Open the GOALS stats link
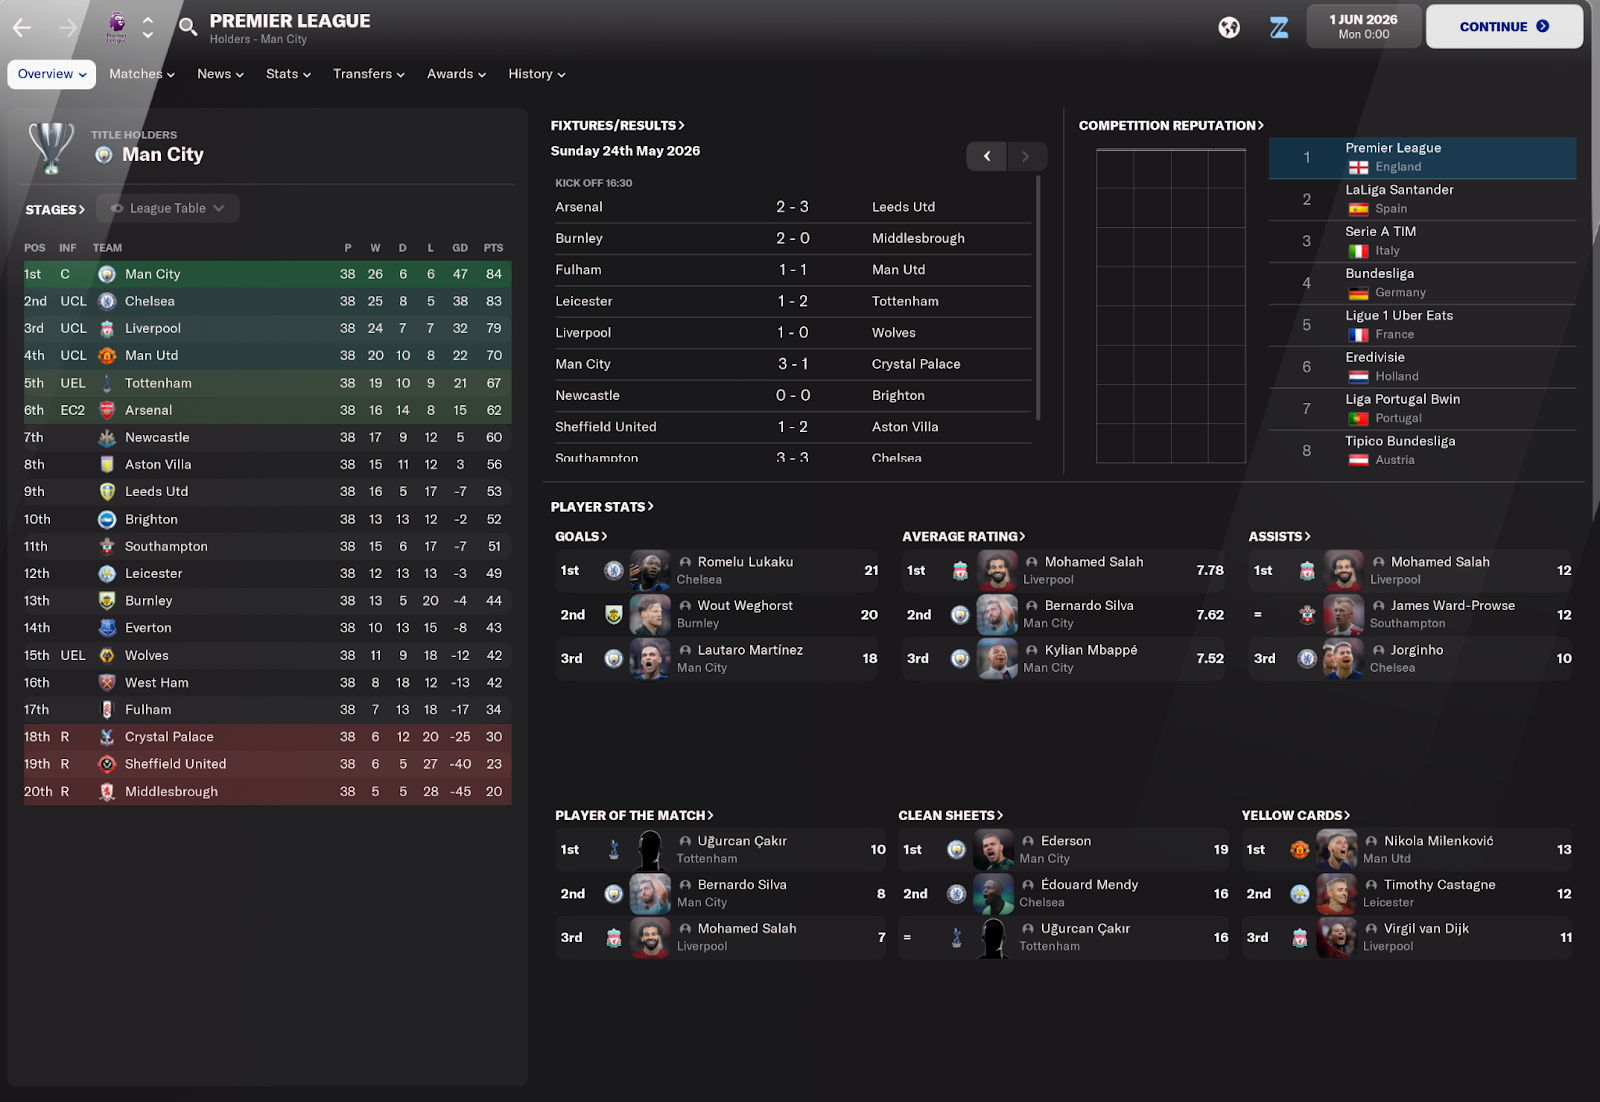 click(581, 537)
